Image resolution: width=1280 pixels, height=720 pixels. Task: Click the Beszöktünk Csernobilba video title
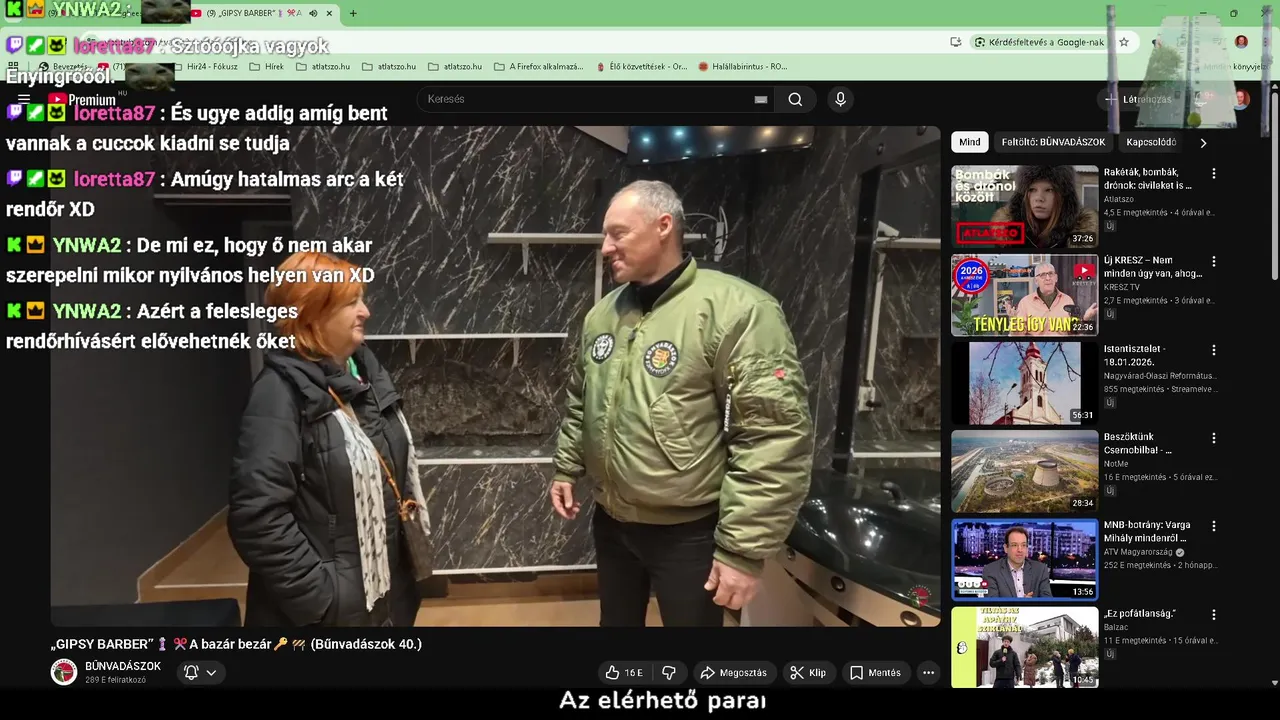[x=1138, y=443]
